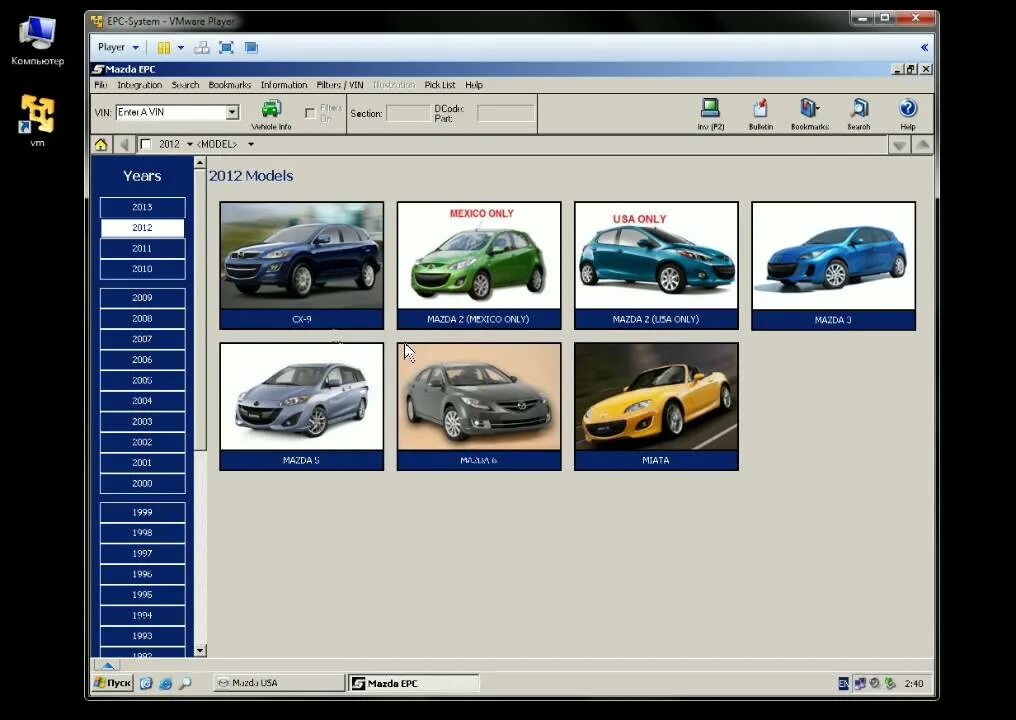Click the Section input field
The height and width of the screenshot is (720, 1016).
coord(408,113)
